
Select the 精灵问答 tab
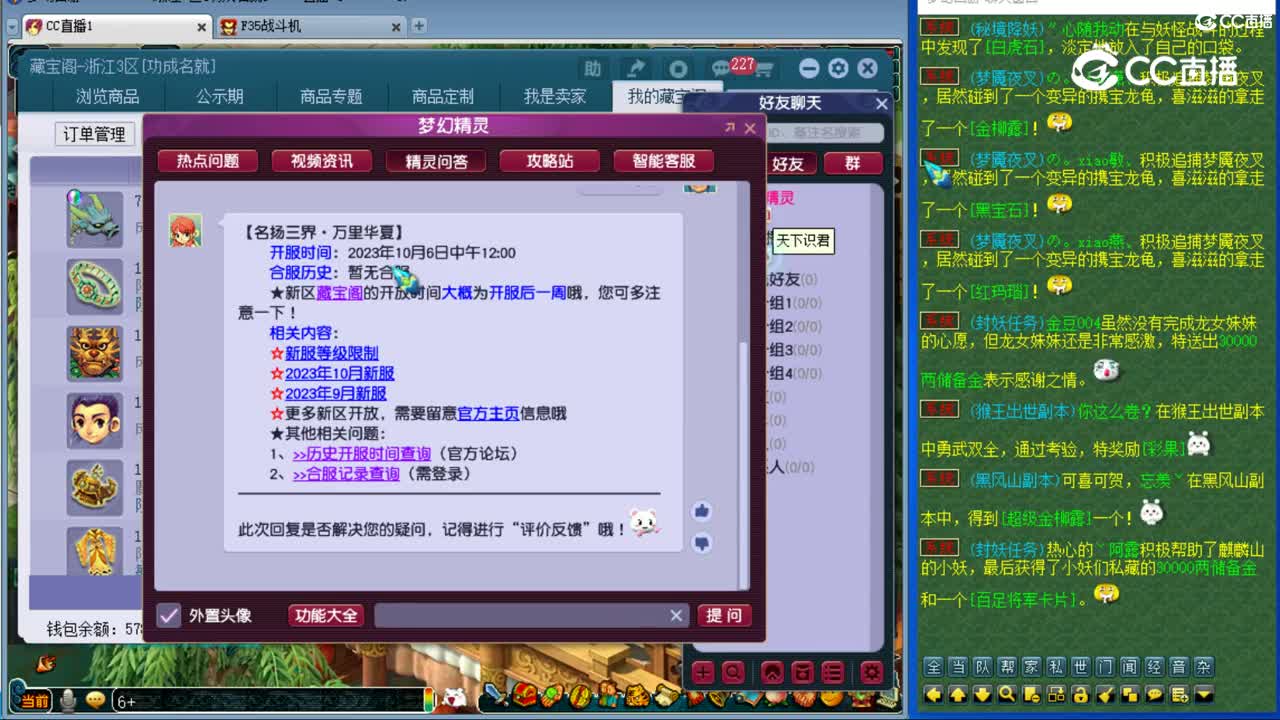click(x=436, y=161)
